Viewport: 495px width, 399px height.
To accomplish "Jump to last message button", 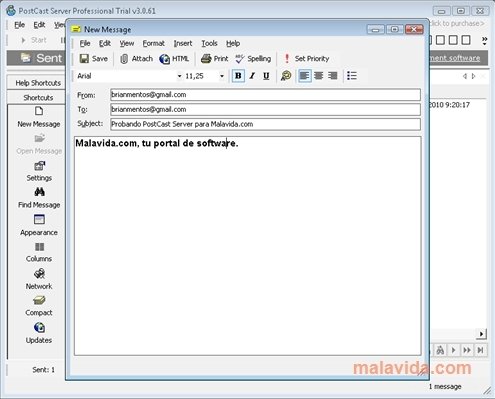I will point(480,350).
